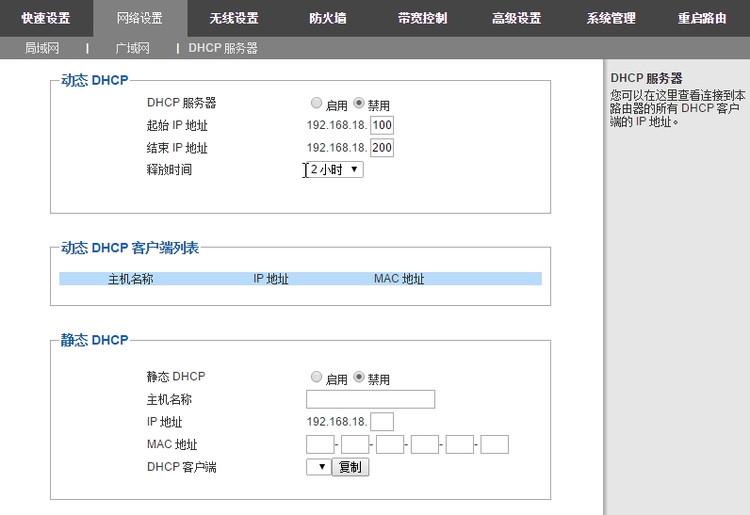Click the sixth MAC 地址 octet field
This screenshot has width=750, height=515.
(495, 444)
